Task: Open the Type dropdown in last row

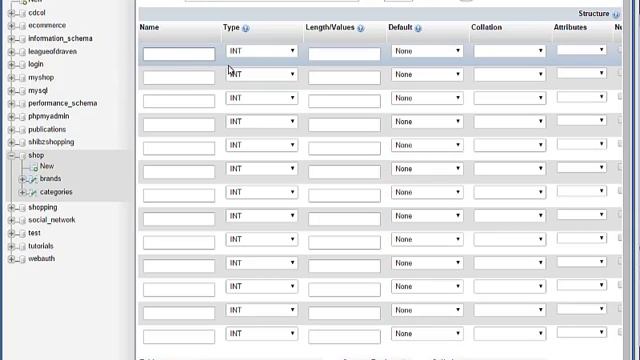Action: 262,333
